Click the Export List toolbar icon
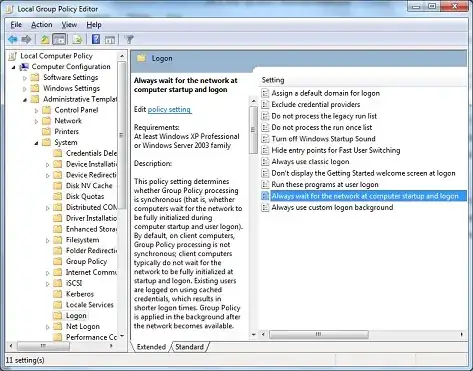The height and width of the screenshot is (371, 473). coord(77,40)
